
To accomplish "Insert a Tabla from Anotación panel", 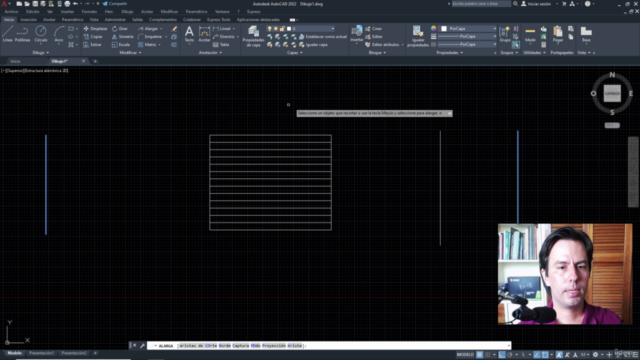I will [x=221, y=44].
